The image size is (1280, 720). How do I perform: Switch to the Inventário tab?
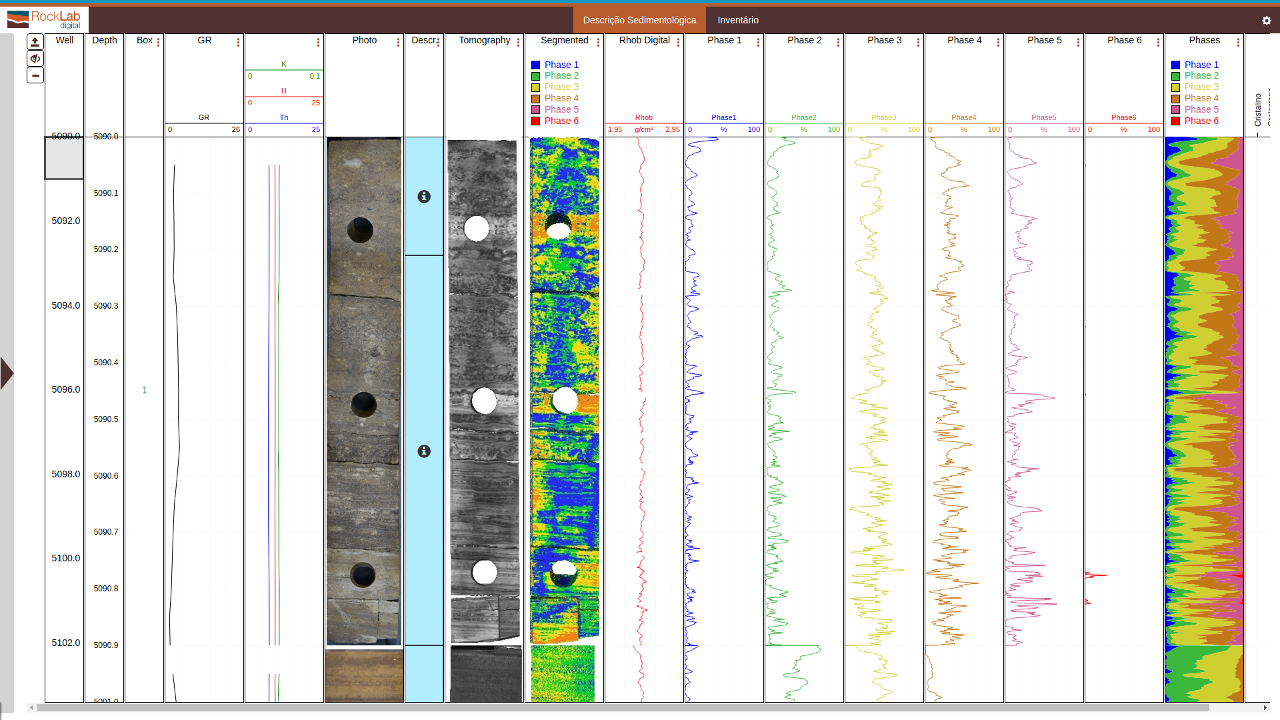738,20
